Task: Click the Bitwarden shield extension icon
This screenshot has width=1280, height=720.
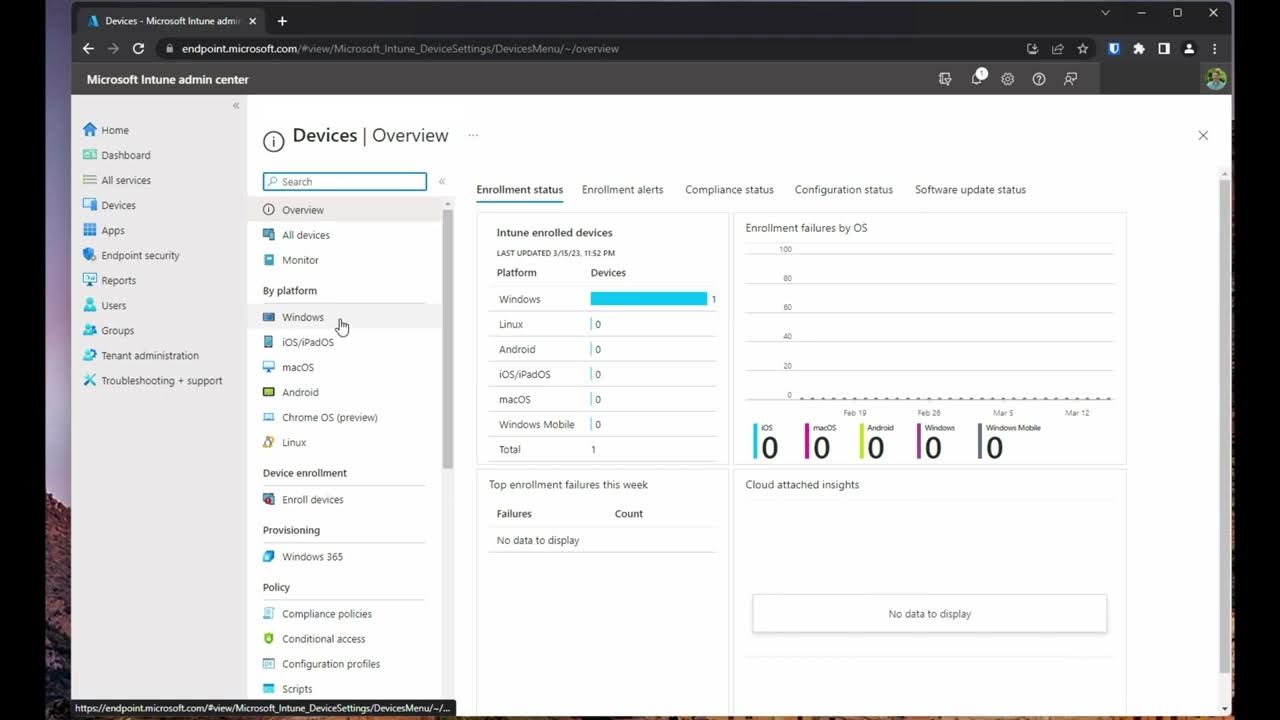Action: (x=1114, y=48)
